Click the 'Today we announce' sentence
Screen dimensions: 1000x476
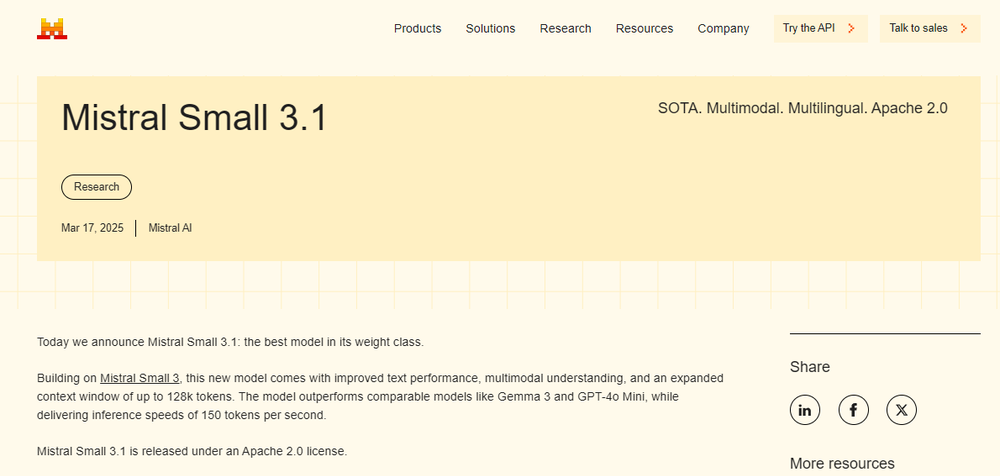(x=230, y=342)
